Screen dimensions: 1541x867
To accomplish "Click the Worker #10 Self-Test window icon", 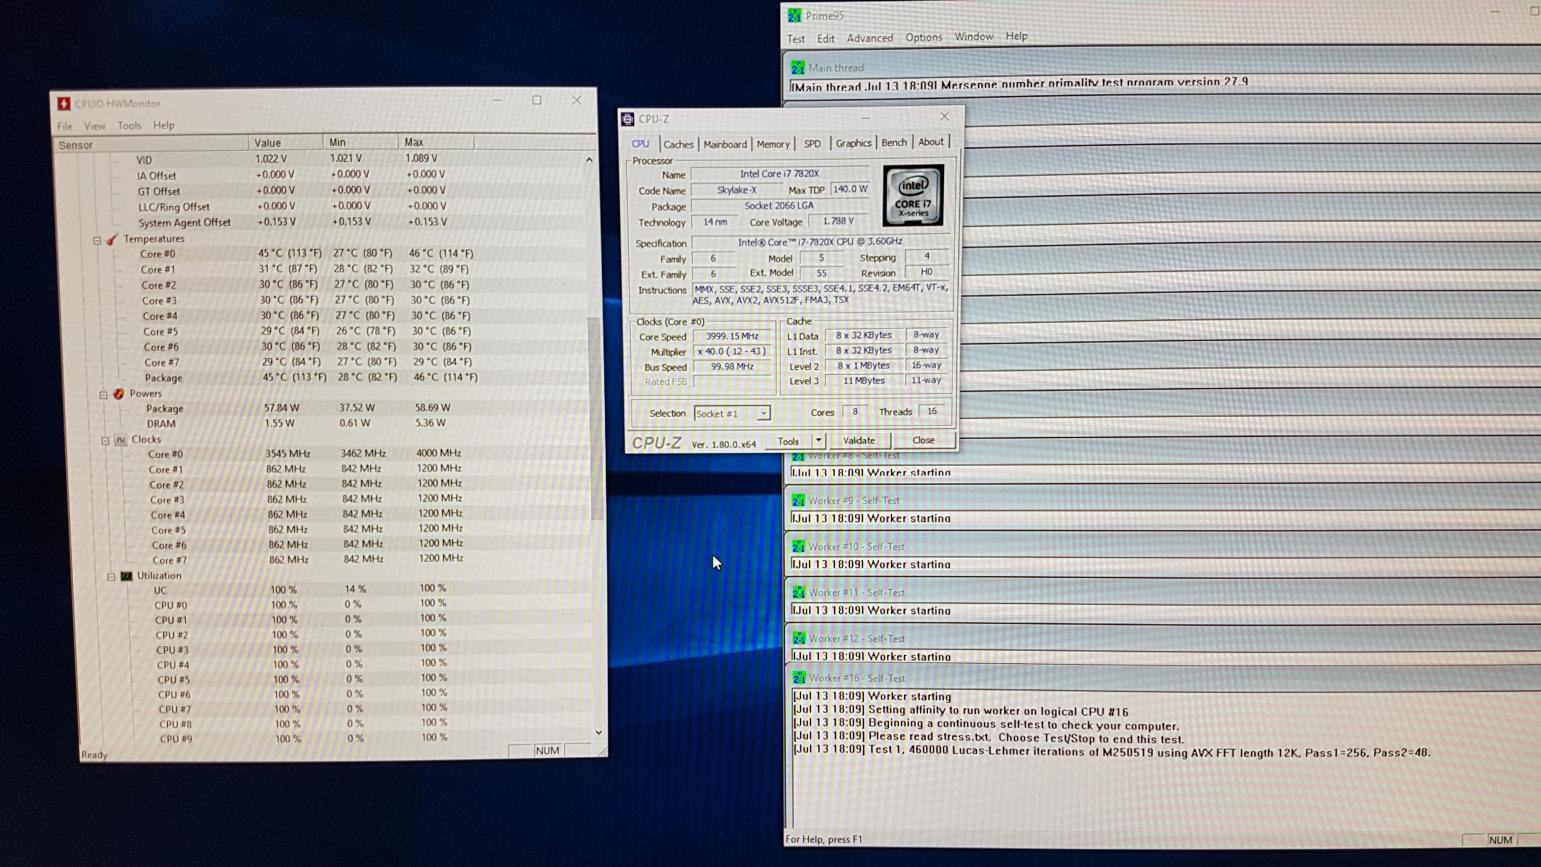I will [798, 547].
